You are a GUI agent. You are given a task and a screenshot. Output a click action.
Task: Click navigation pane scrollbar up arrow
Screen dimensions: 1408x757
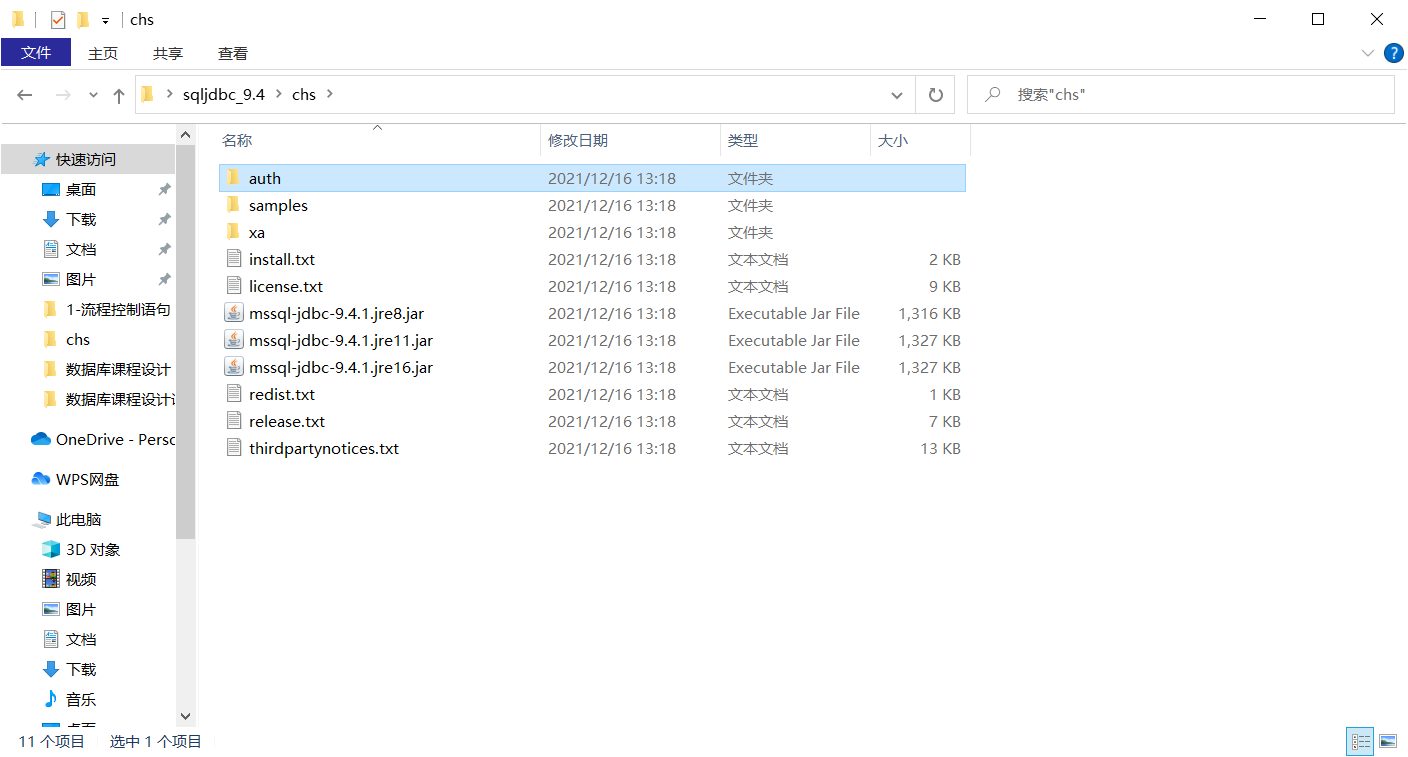185,135
